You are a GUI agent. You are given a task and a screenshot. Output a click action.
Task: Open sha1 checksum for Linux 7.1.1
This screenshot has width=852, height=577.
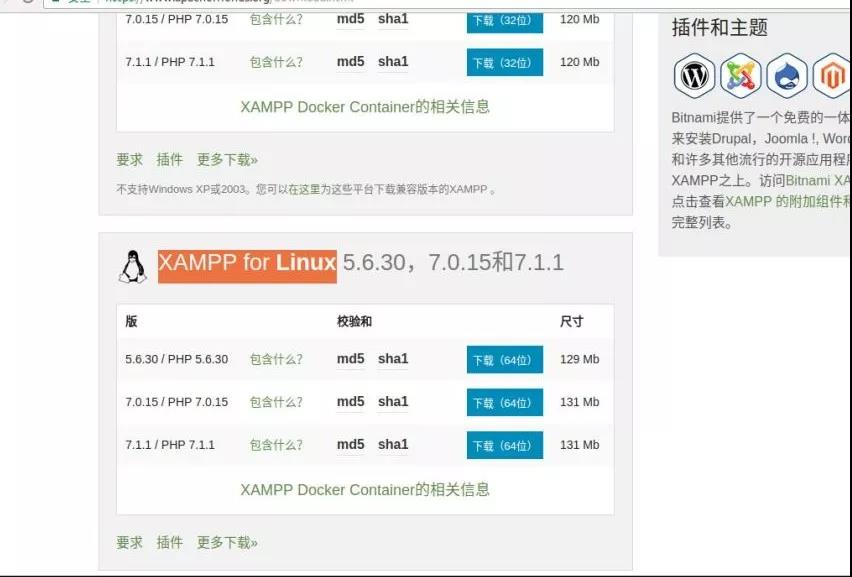point(393,444)
